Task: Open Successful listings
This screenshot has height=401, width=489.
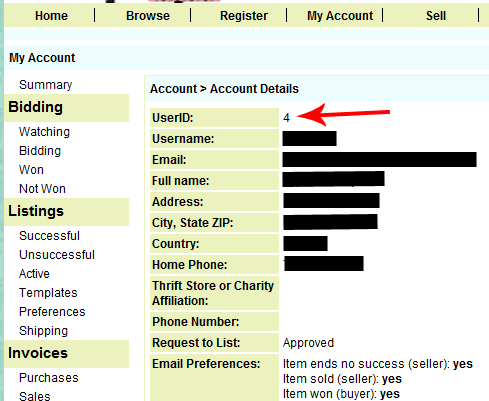Action: coord(49,236)
